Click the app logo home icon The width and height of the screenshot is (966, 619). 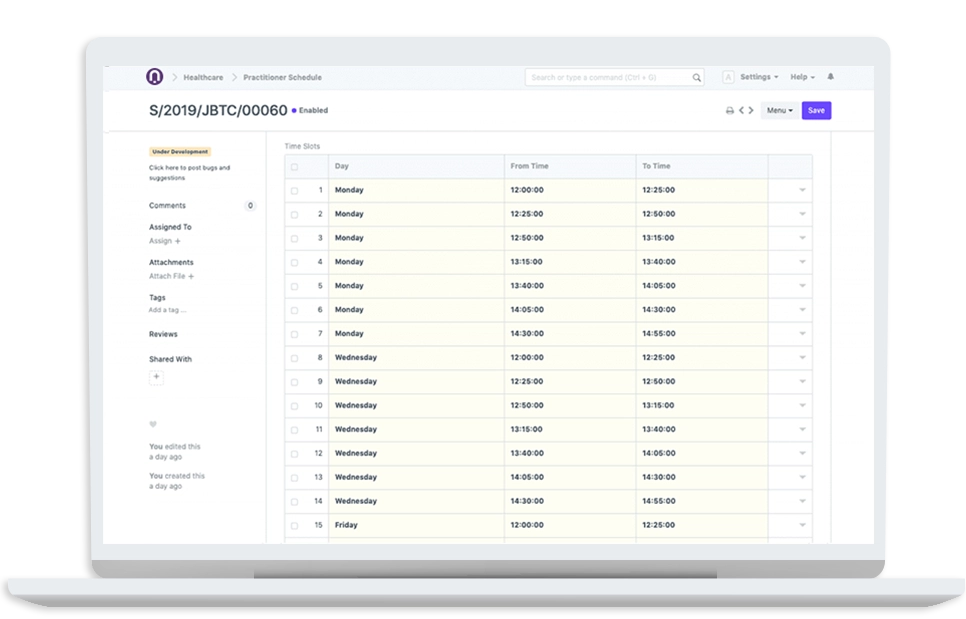(154, 77)
